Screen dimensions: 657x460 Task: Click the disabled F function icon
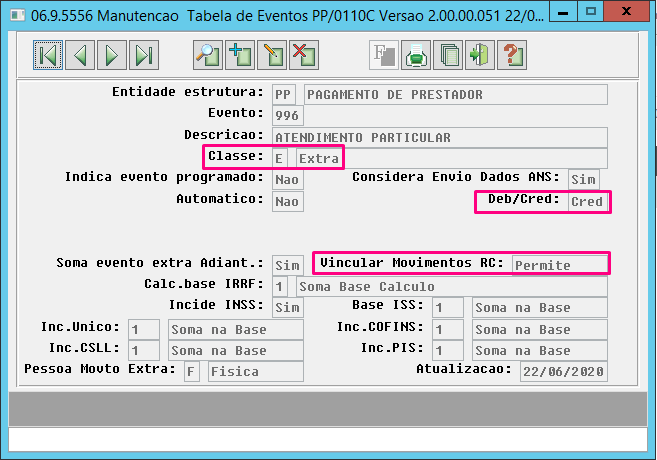point(384,55)
